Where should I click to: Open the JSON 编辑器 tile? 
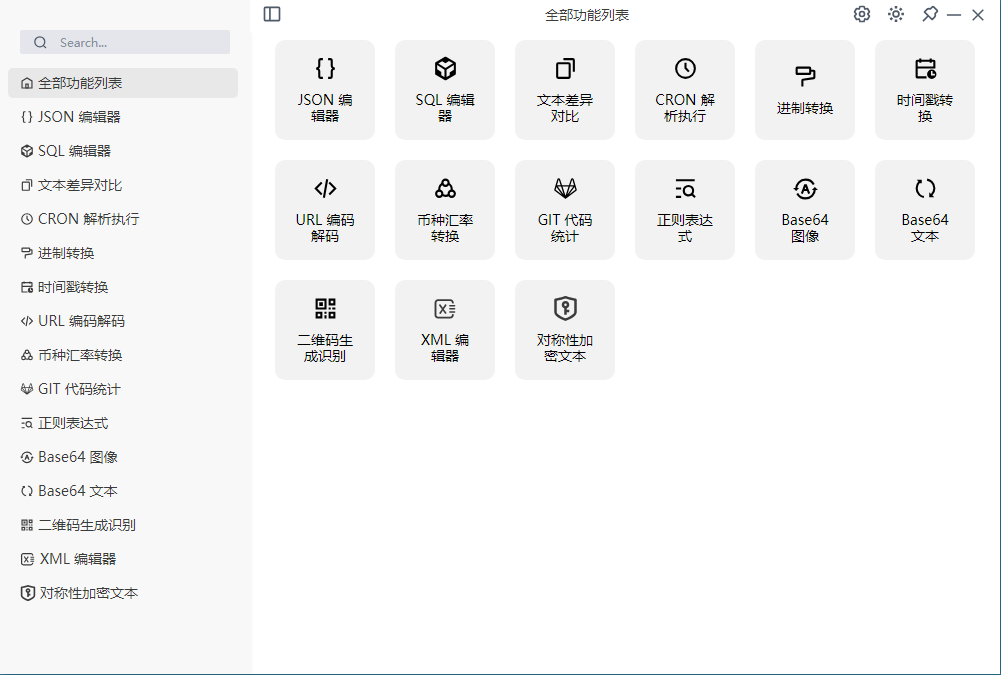click(325, 90)
